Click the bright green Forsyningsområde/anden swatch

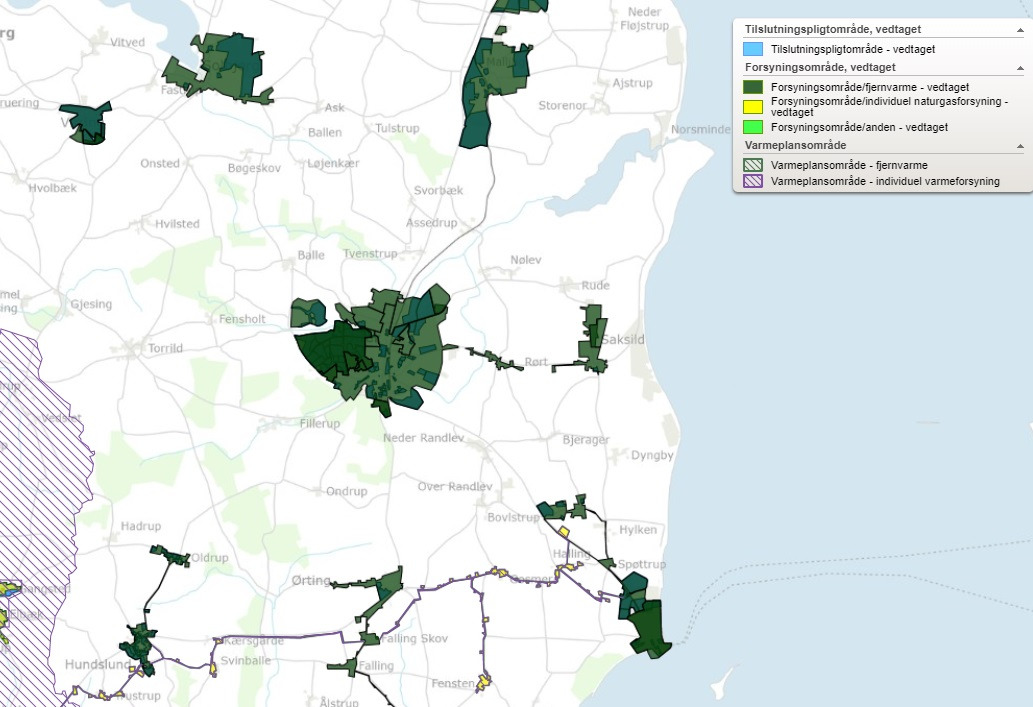point(753,127)
